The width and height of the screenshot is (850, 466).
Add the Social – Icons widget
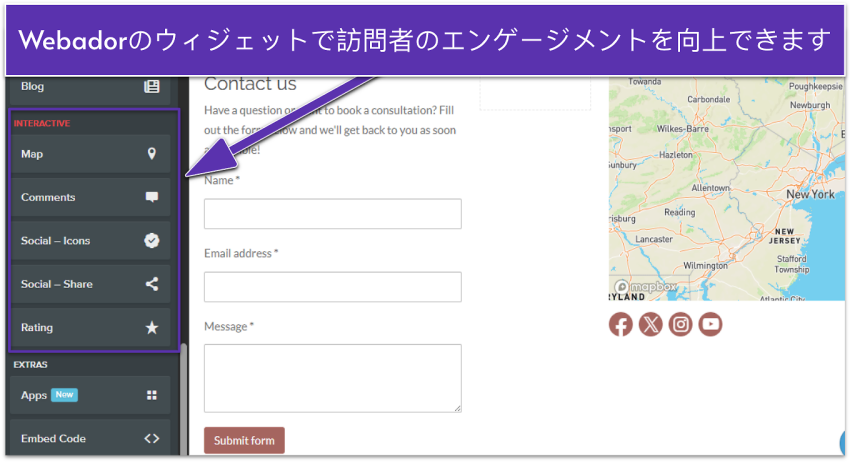90,241
